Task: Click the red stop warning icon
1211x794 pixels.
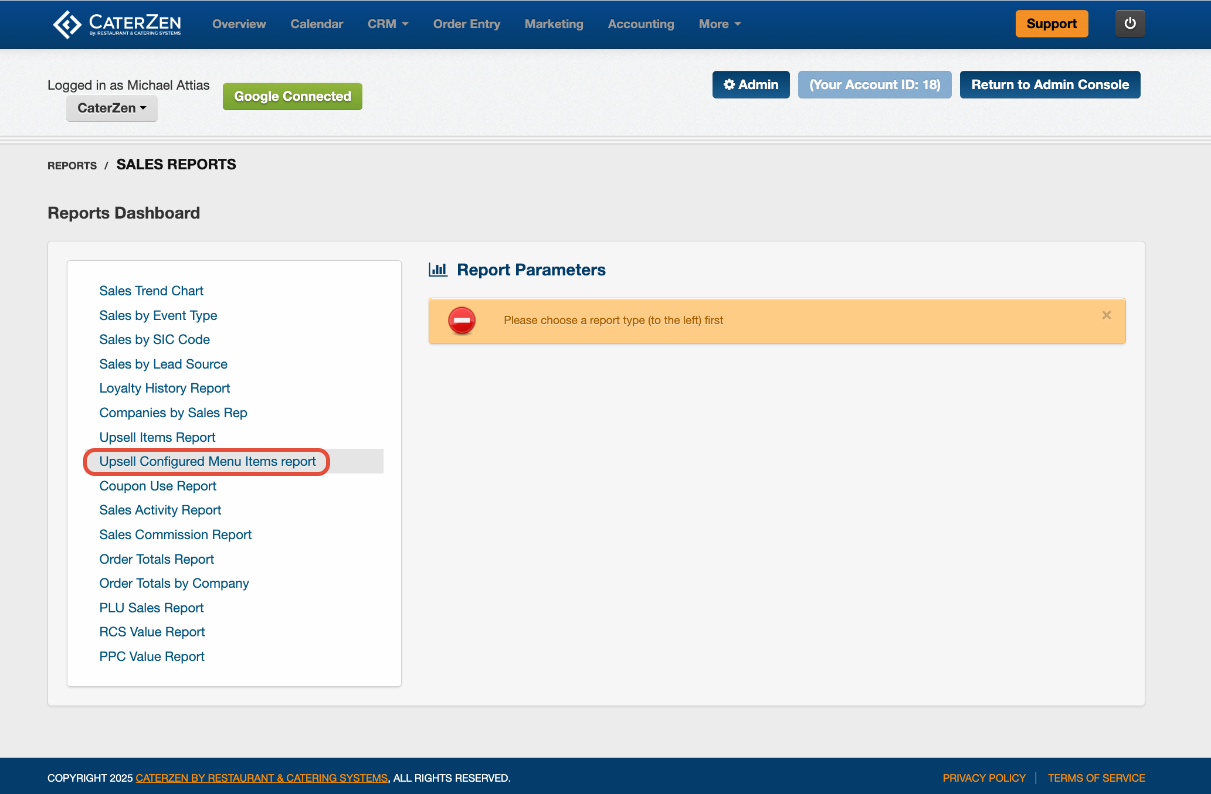Action: point(462,320)
